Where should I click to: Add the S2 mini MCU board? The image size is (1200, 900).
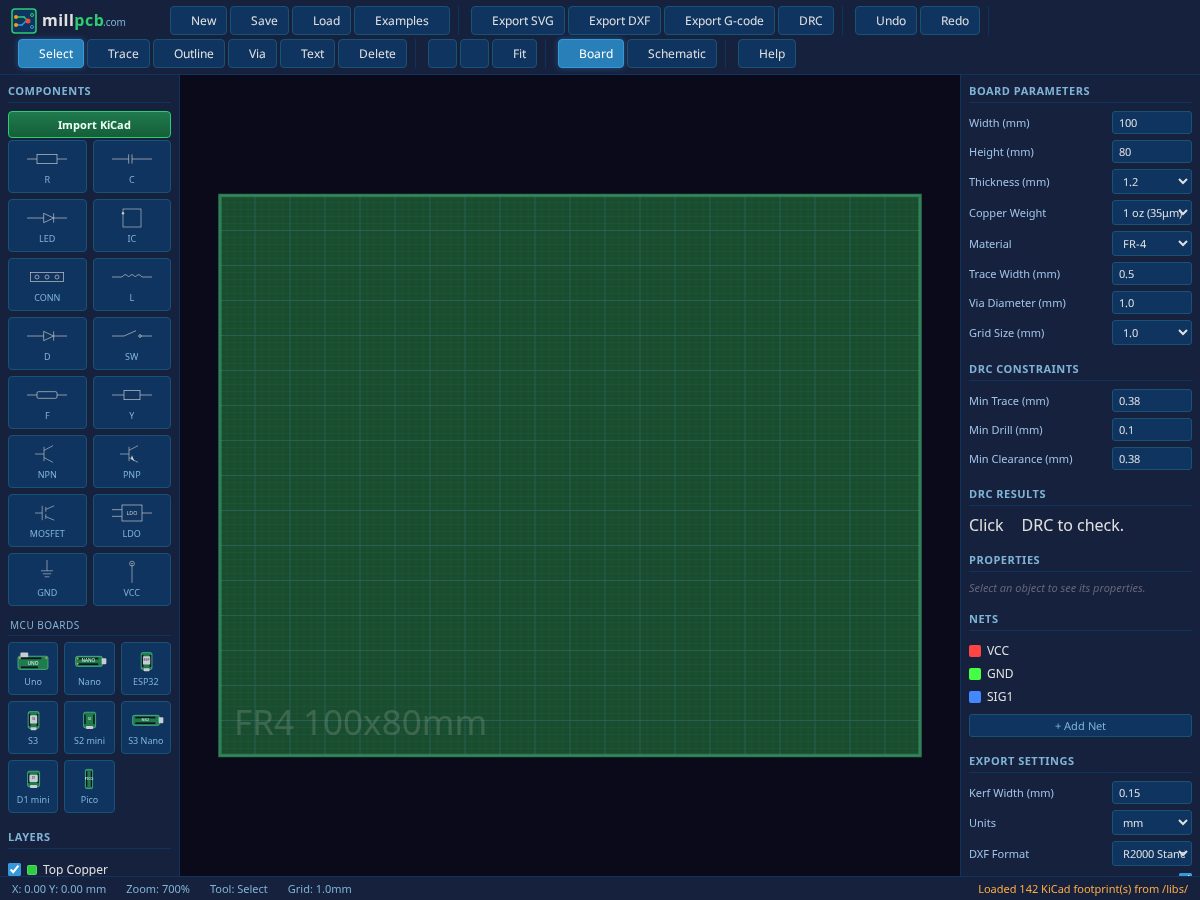(89, 727)
